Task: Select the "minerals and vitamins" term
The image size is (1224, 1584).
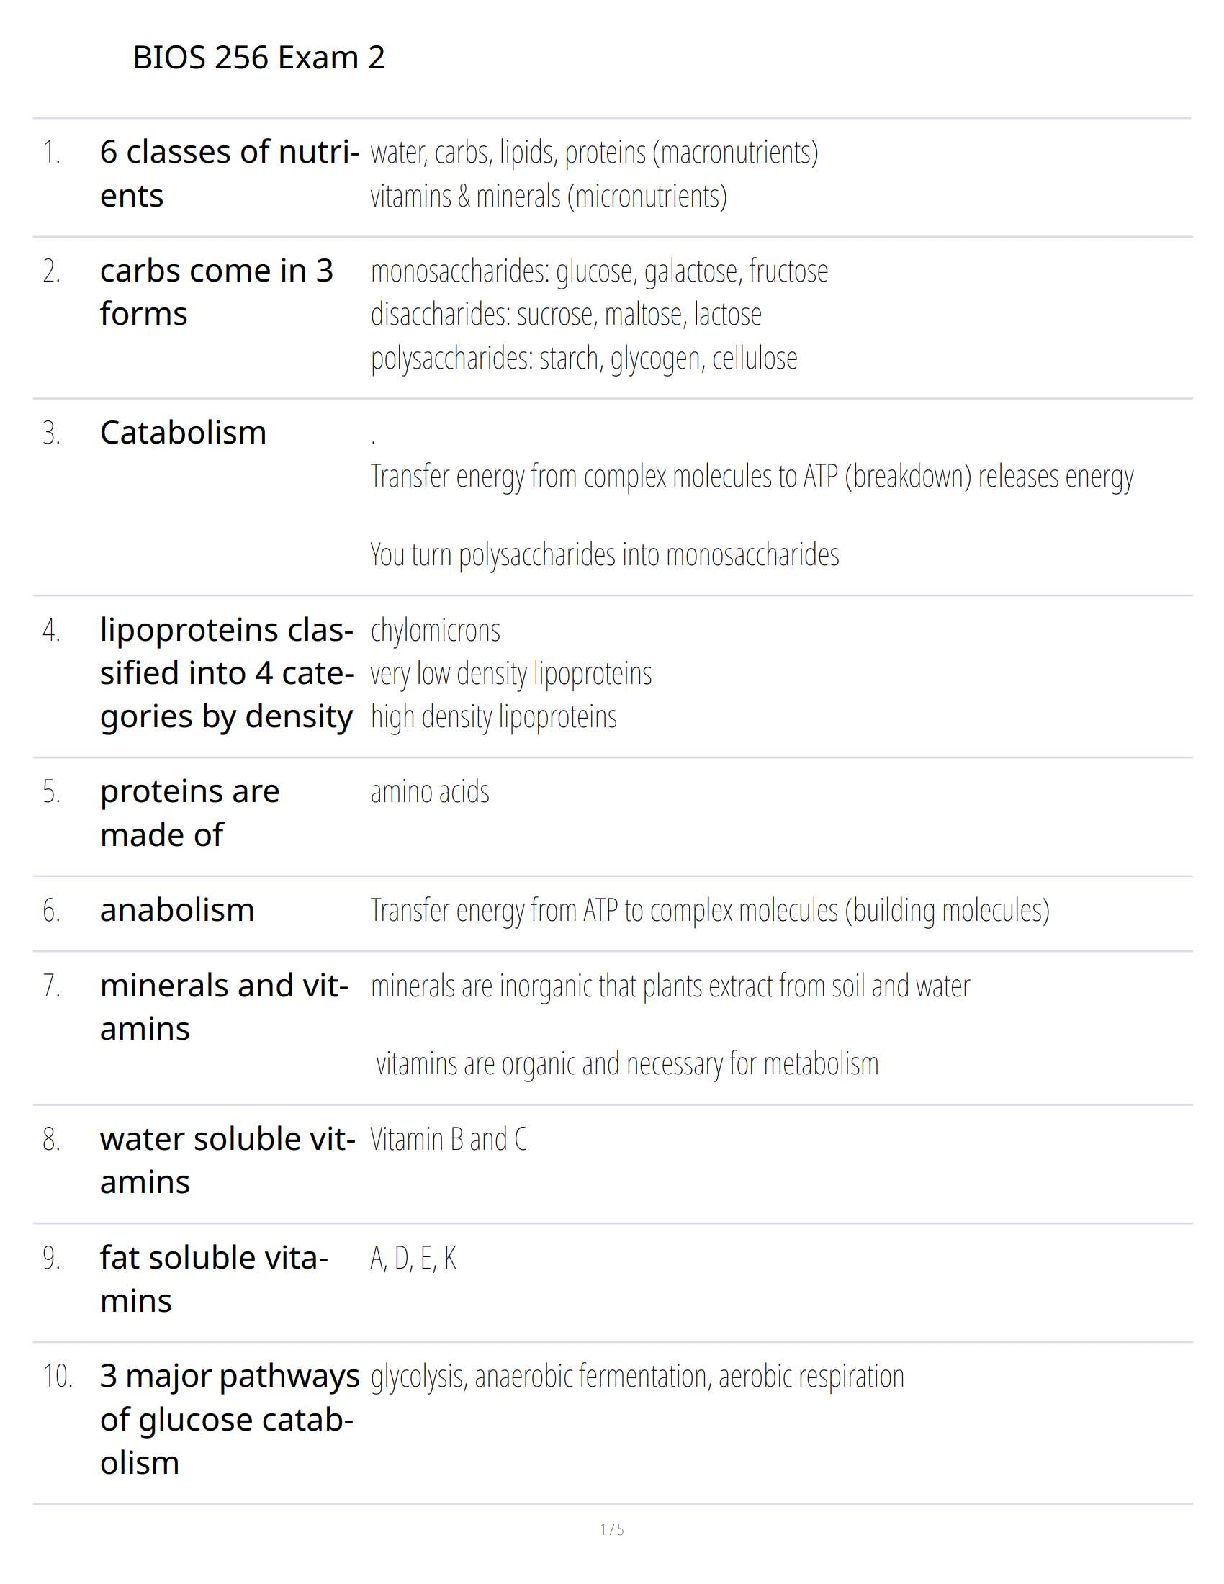Action: point(224,1007)
